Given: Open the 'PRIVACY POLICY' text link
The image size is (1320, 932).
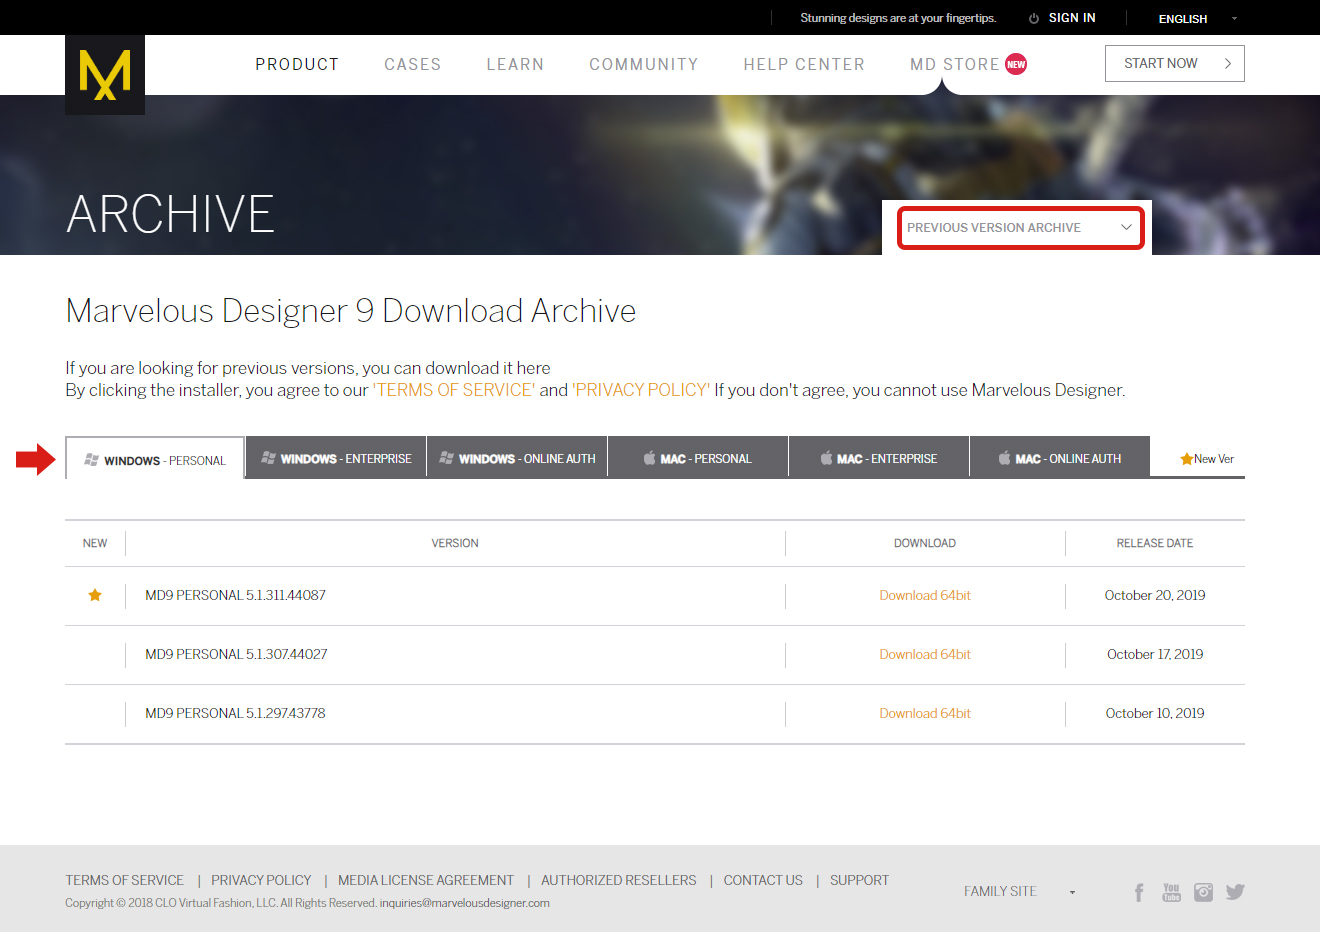Looking at the screenshot, I should [641, 390].
